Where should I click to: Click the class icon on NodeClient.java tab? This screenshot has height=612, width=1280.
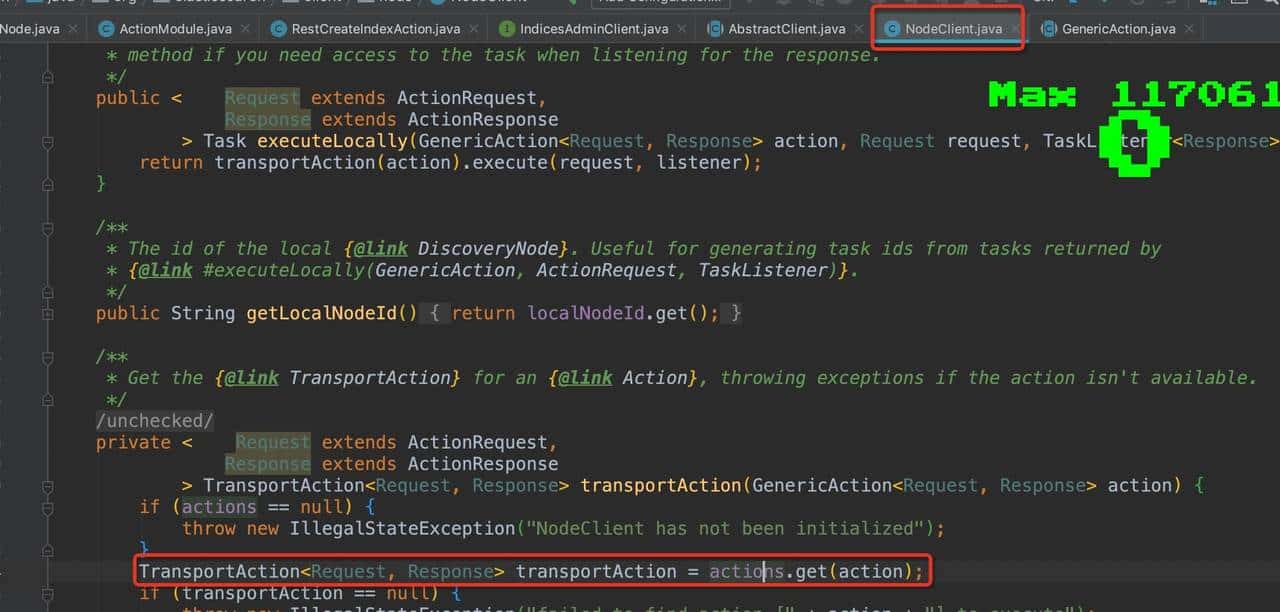[x=892, y=29]
